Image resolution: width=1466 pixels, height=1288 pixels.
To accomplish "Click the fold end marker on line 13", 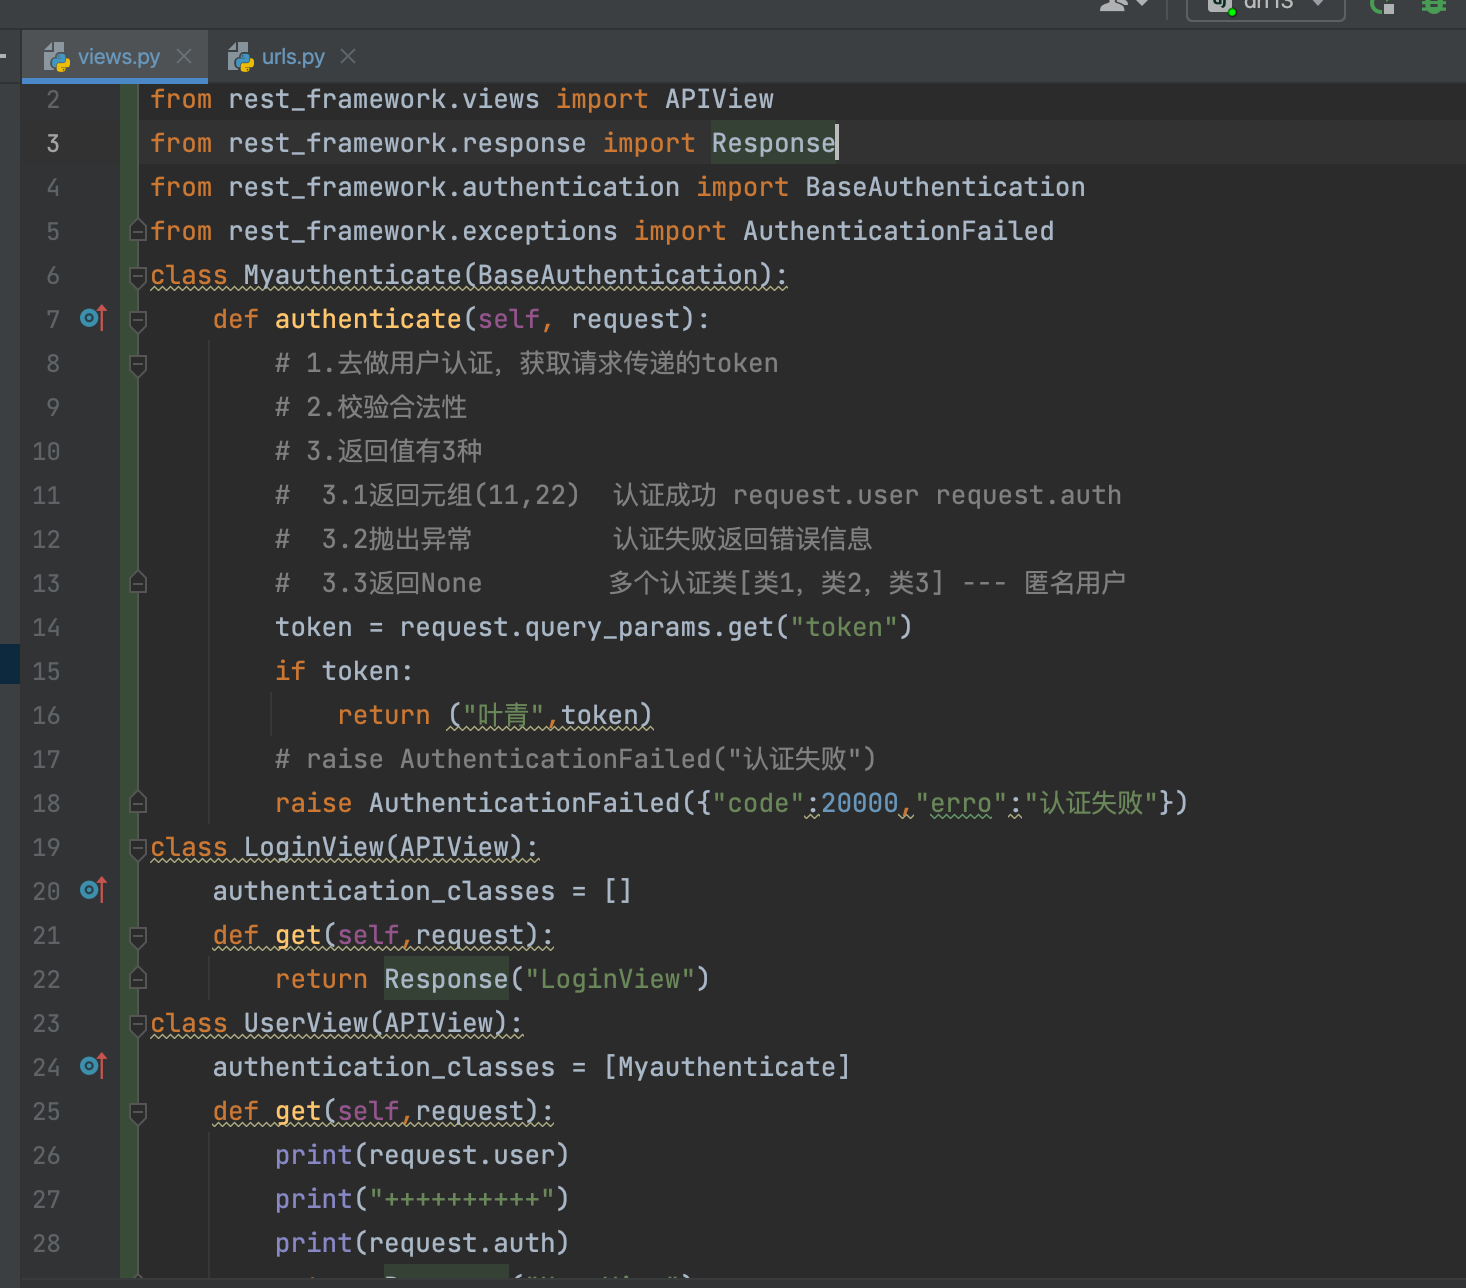I will click(x=139, y=583).
